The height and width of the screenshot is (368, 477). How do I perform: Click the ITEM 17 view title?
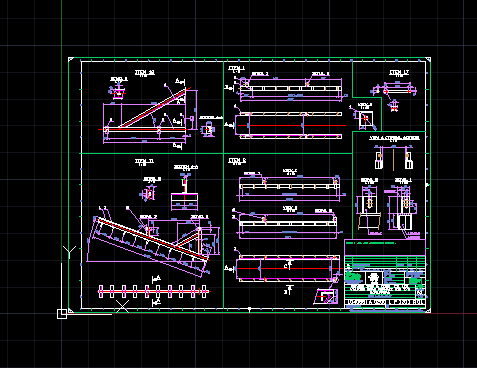(399, 72)
